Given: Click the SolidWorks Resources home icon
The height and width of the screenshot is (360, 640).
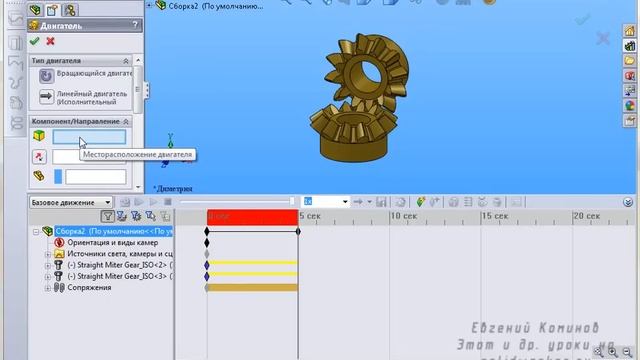Looking at the screenshot, I should pyautogui.click(x=629, y=31).
